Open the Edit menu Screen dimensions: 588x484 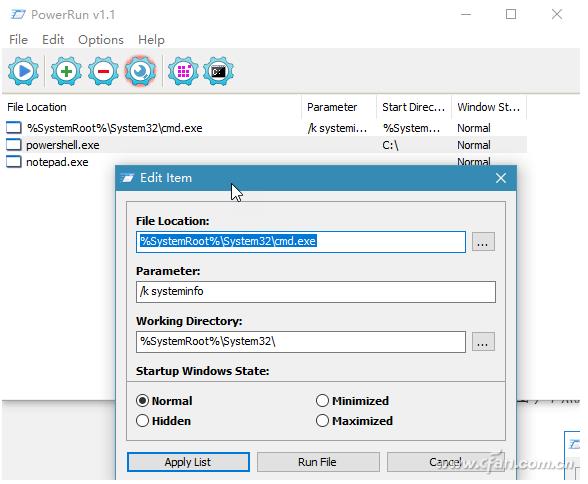click(x=53, y=39)
